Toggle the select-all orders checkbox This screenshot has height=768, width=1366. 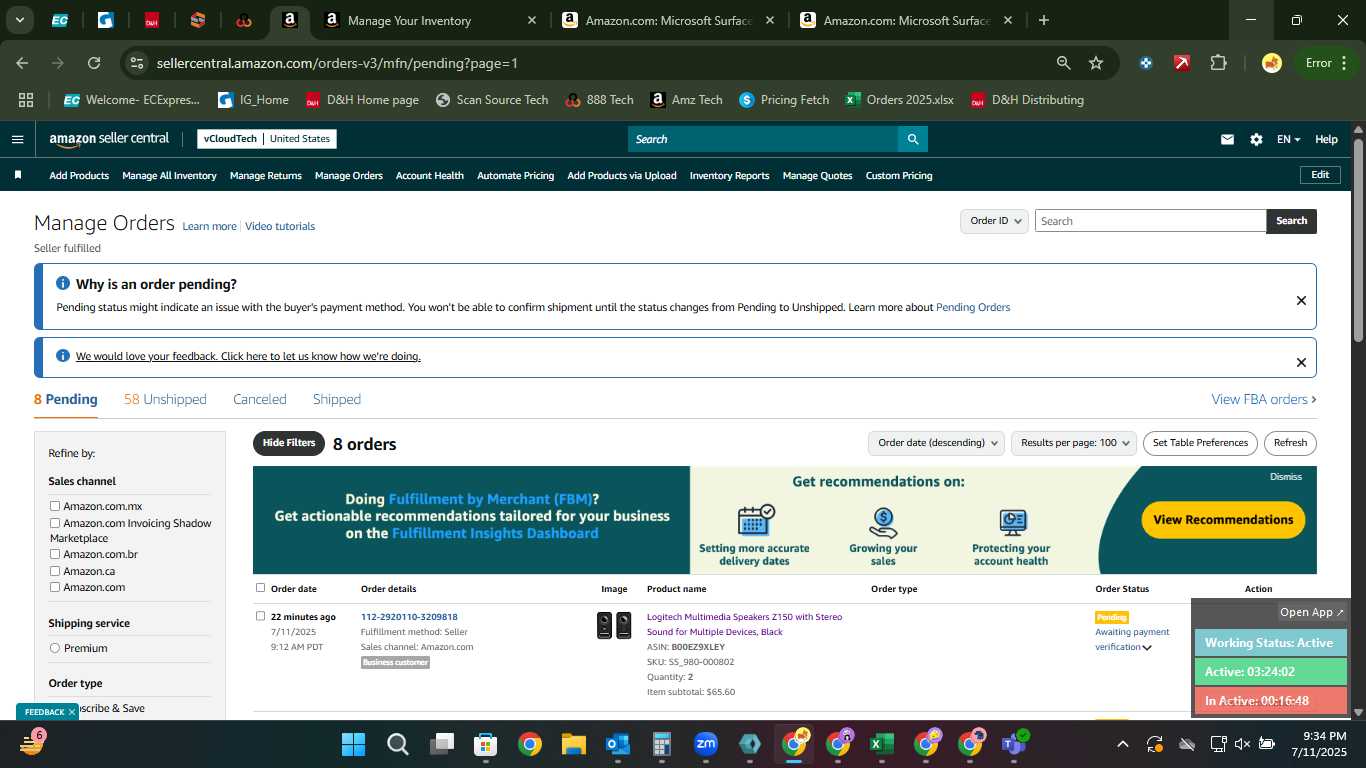(261, 588)
